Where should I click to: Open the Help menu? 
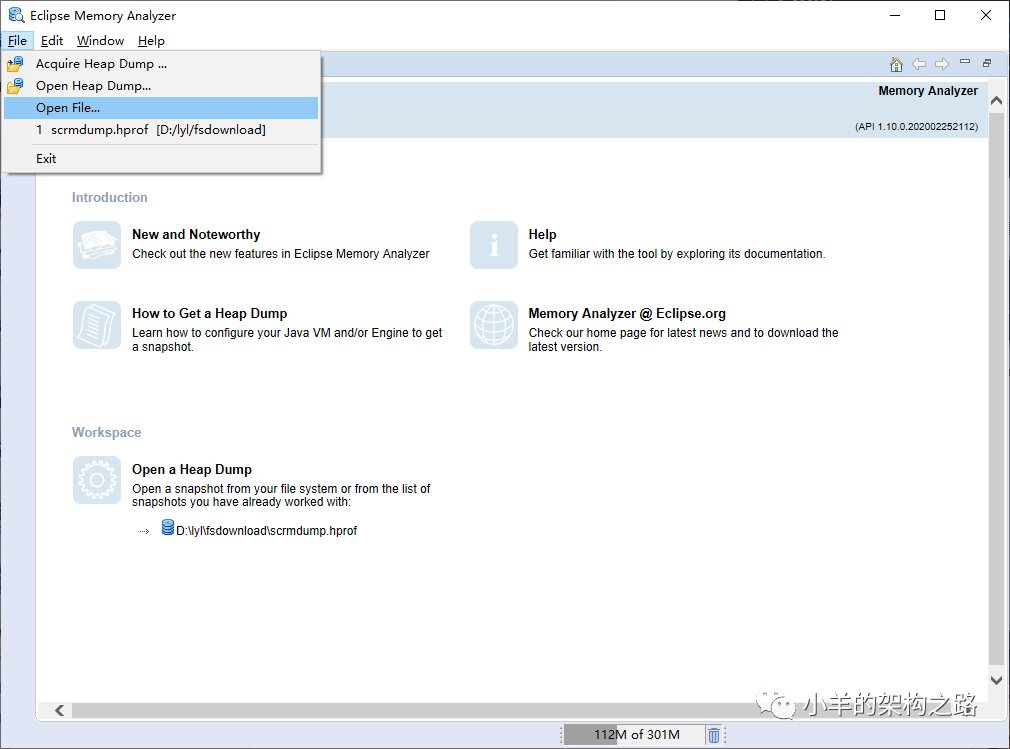pyautogui.click(x=151, y=41)
